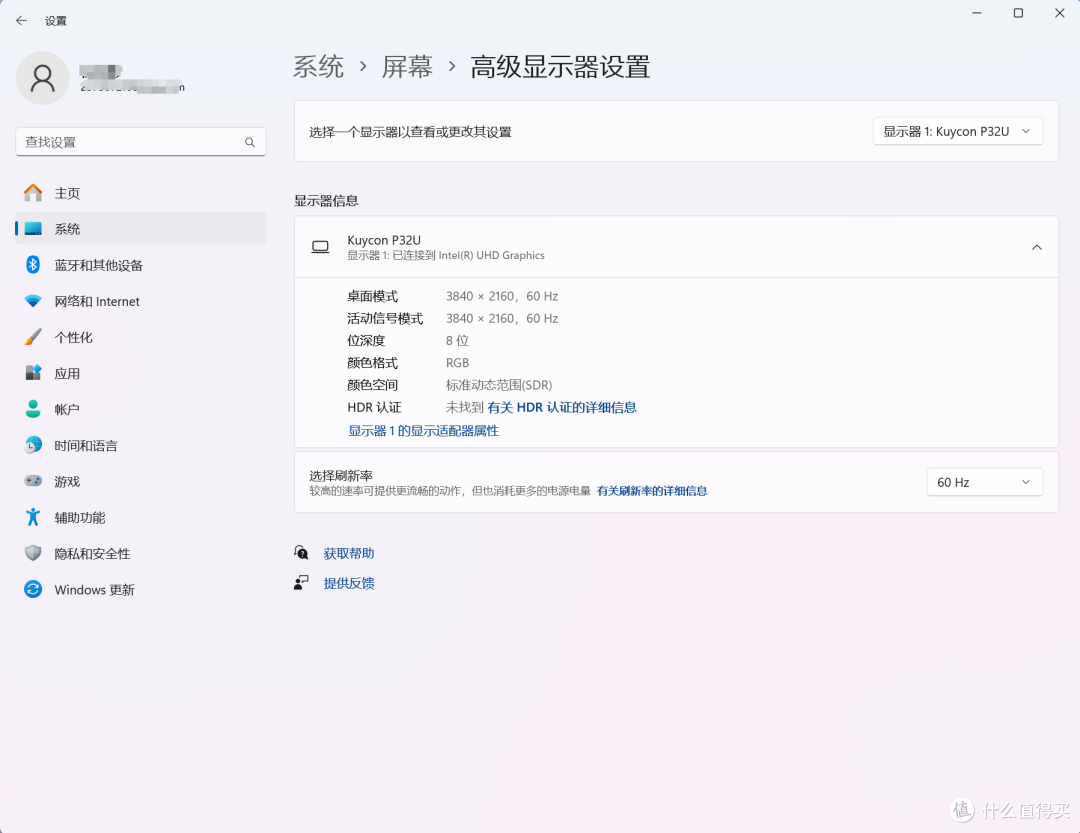The height and width of the screenshot is (833, 1080).
Task: Maximize the Settings window
Action: coord(1018,13)
